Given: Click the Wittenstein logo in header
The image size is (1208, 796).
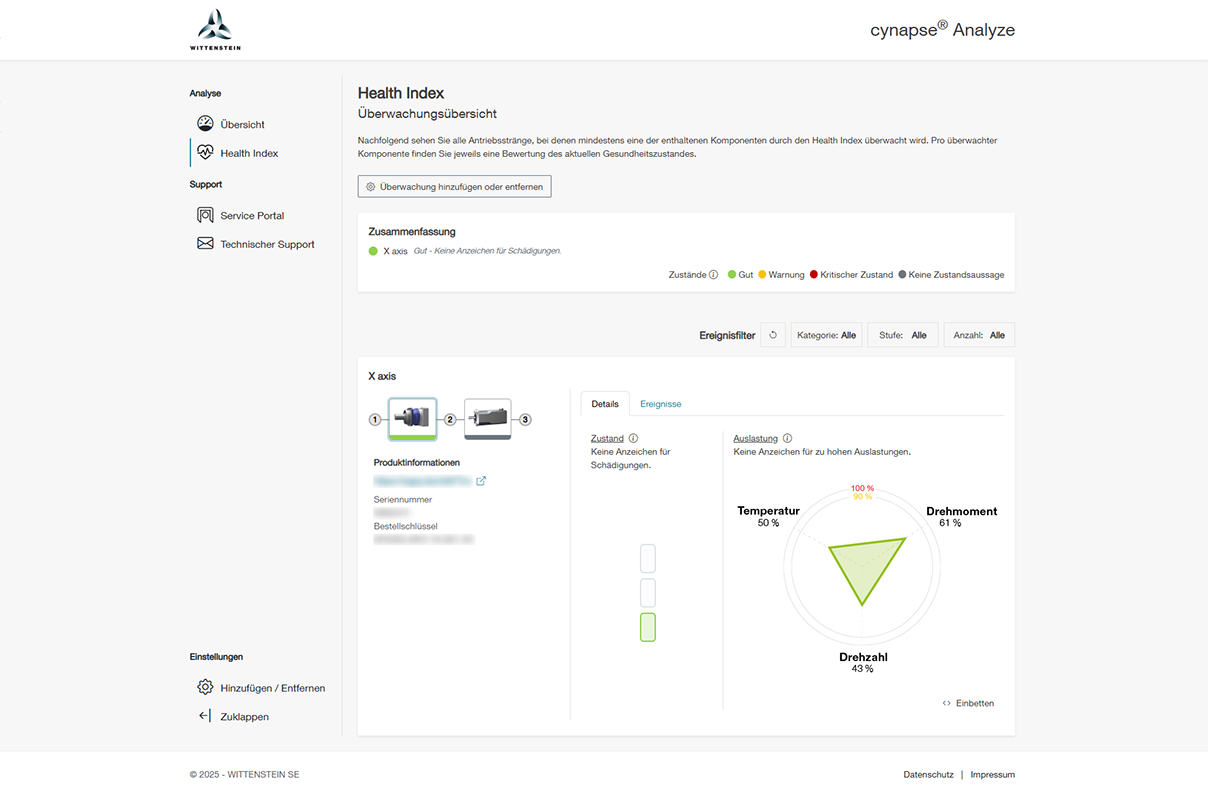Looking at the screenshot, I should (x=215, y=29).
